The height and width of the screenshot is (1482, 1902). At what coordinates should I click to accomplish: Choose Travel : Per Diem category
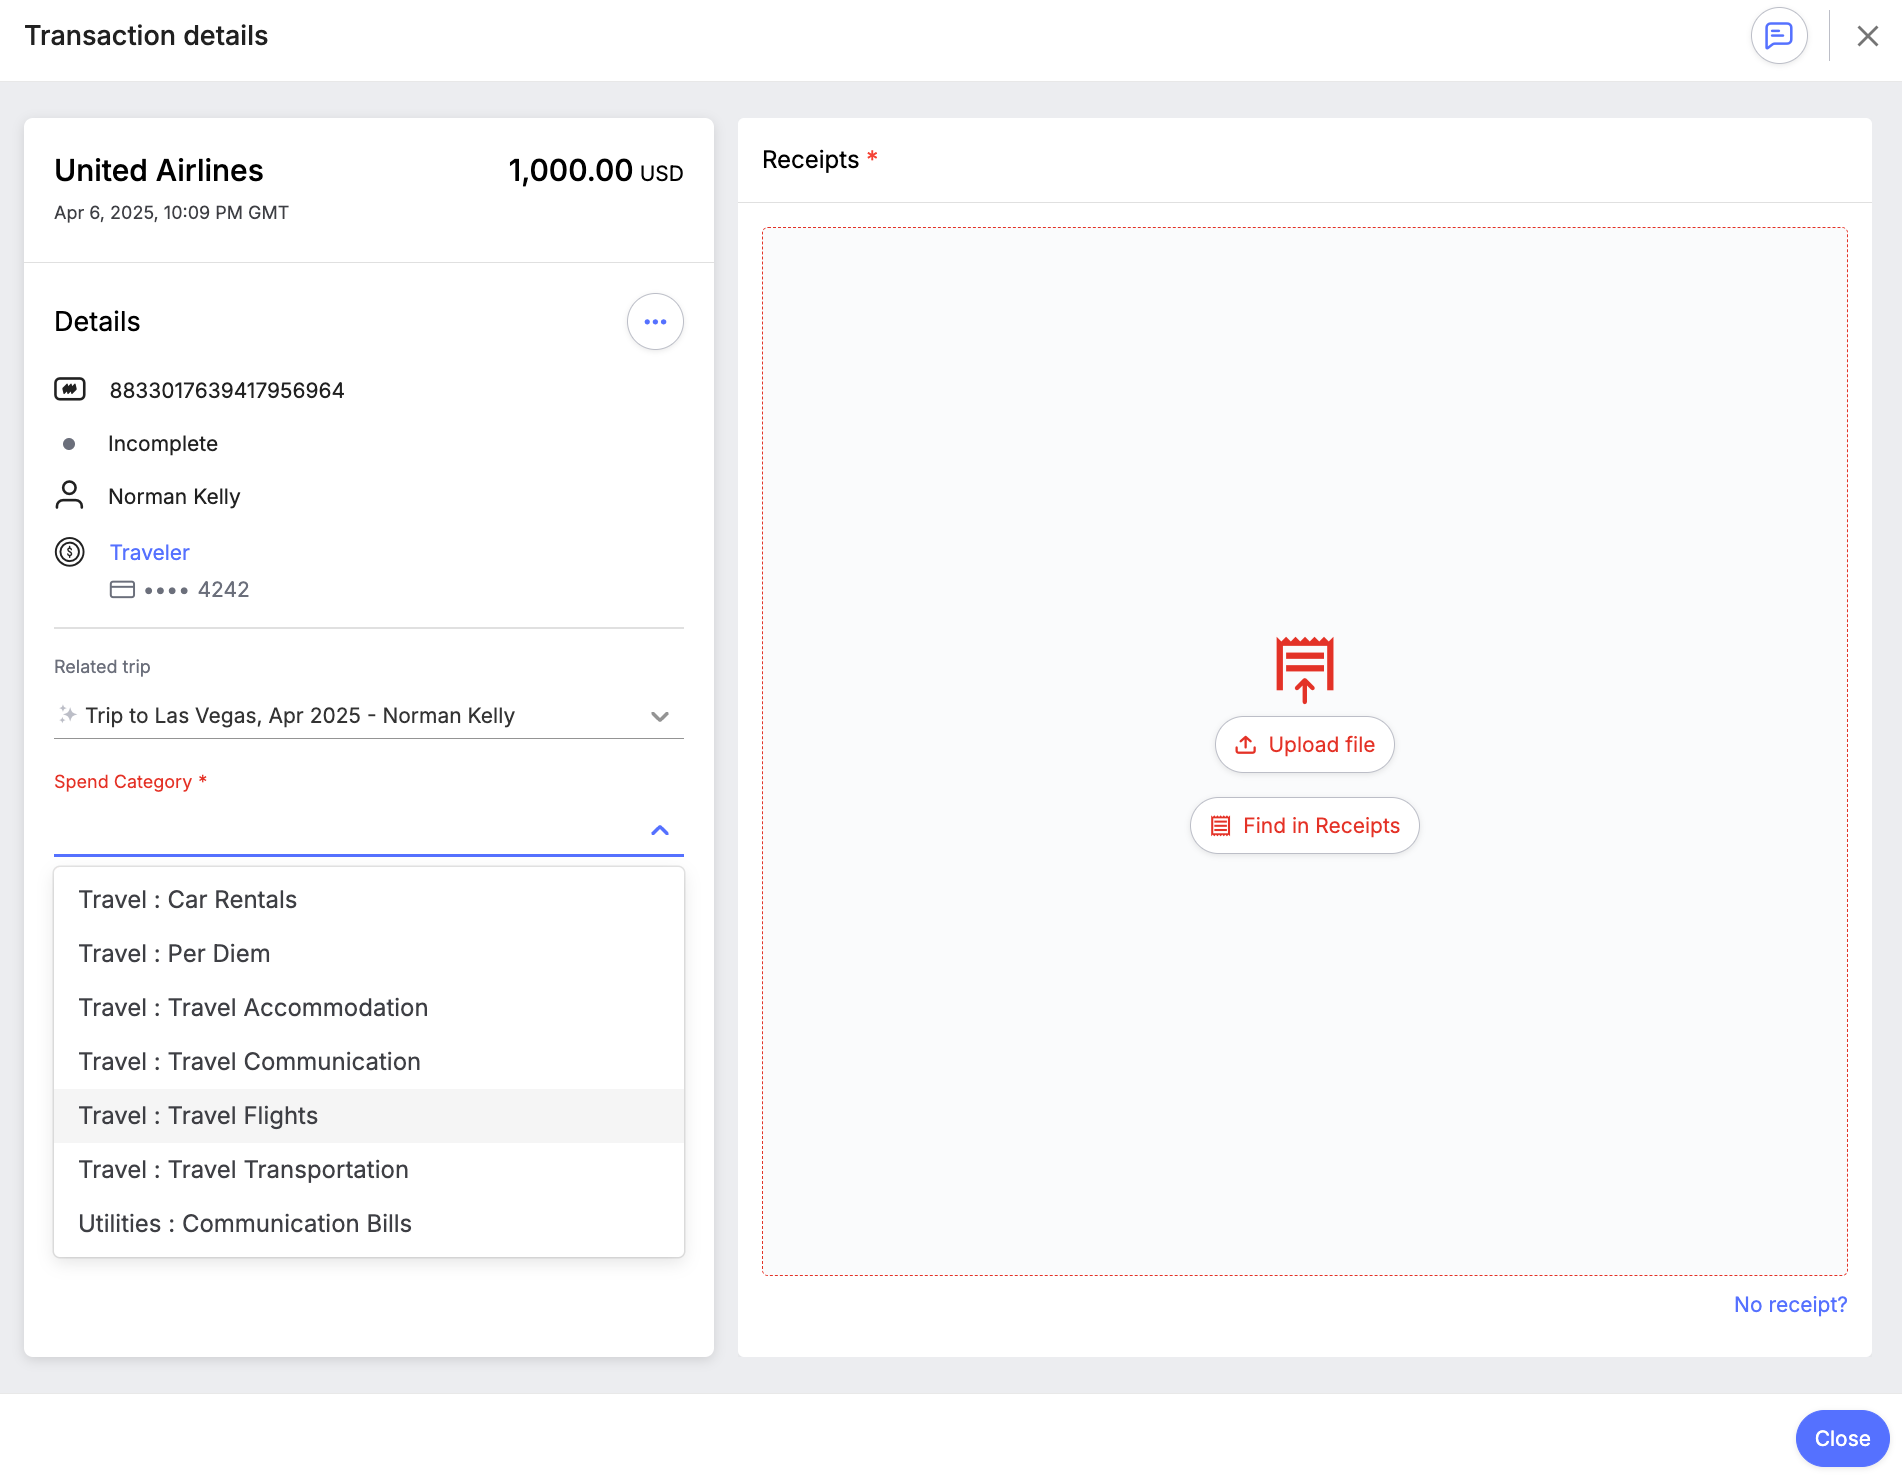(369, 954)
